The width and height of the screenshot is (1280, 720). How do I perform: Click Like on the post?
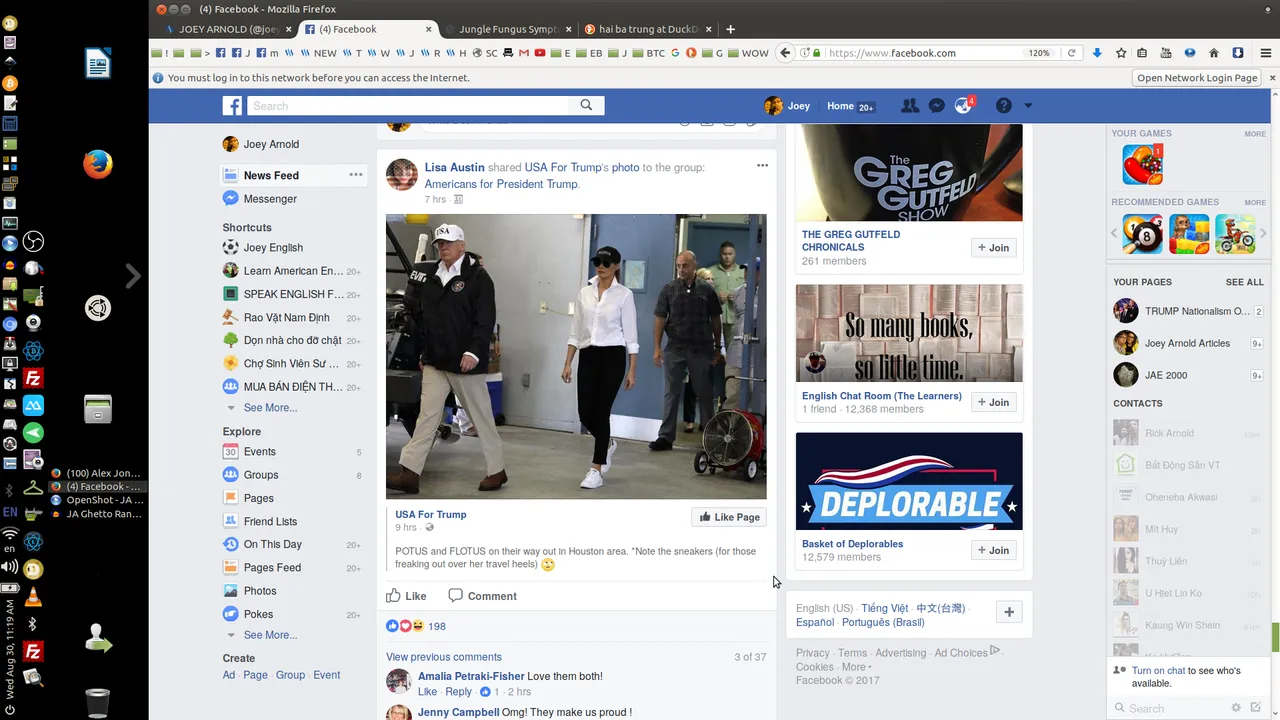coord(407,596)
